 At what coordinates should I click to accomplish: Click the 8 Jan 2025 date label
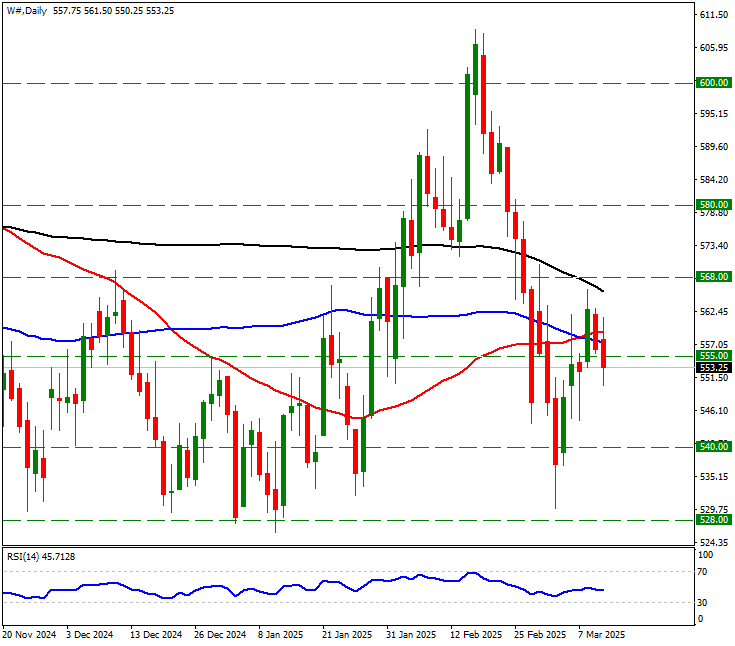pyautogui.click(x=281, y=635)
